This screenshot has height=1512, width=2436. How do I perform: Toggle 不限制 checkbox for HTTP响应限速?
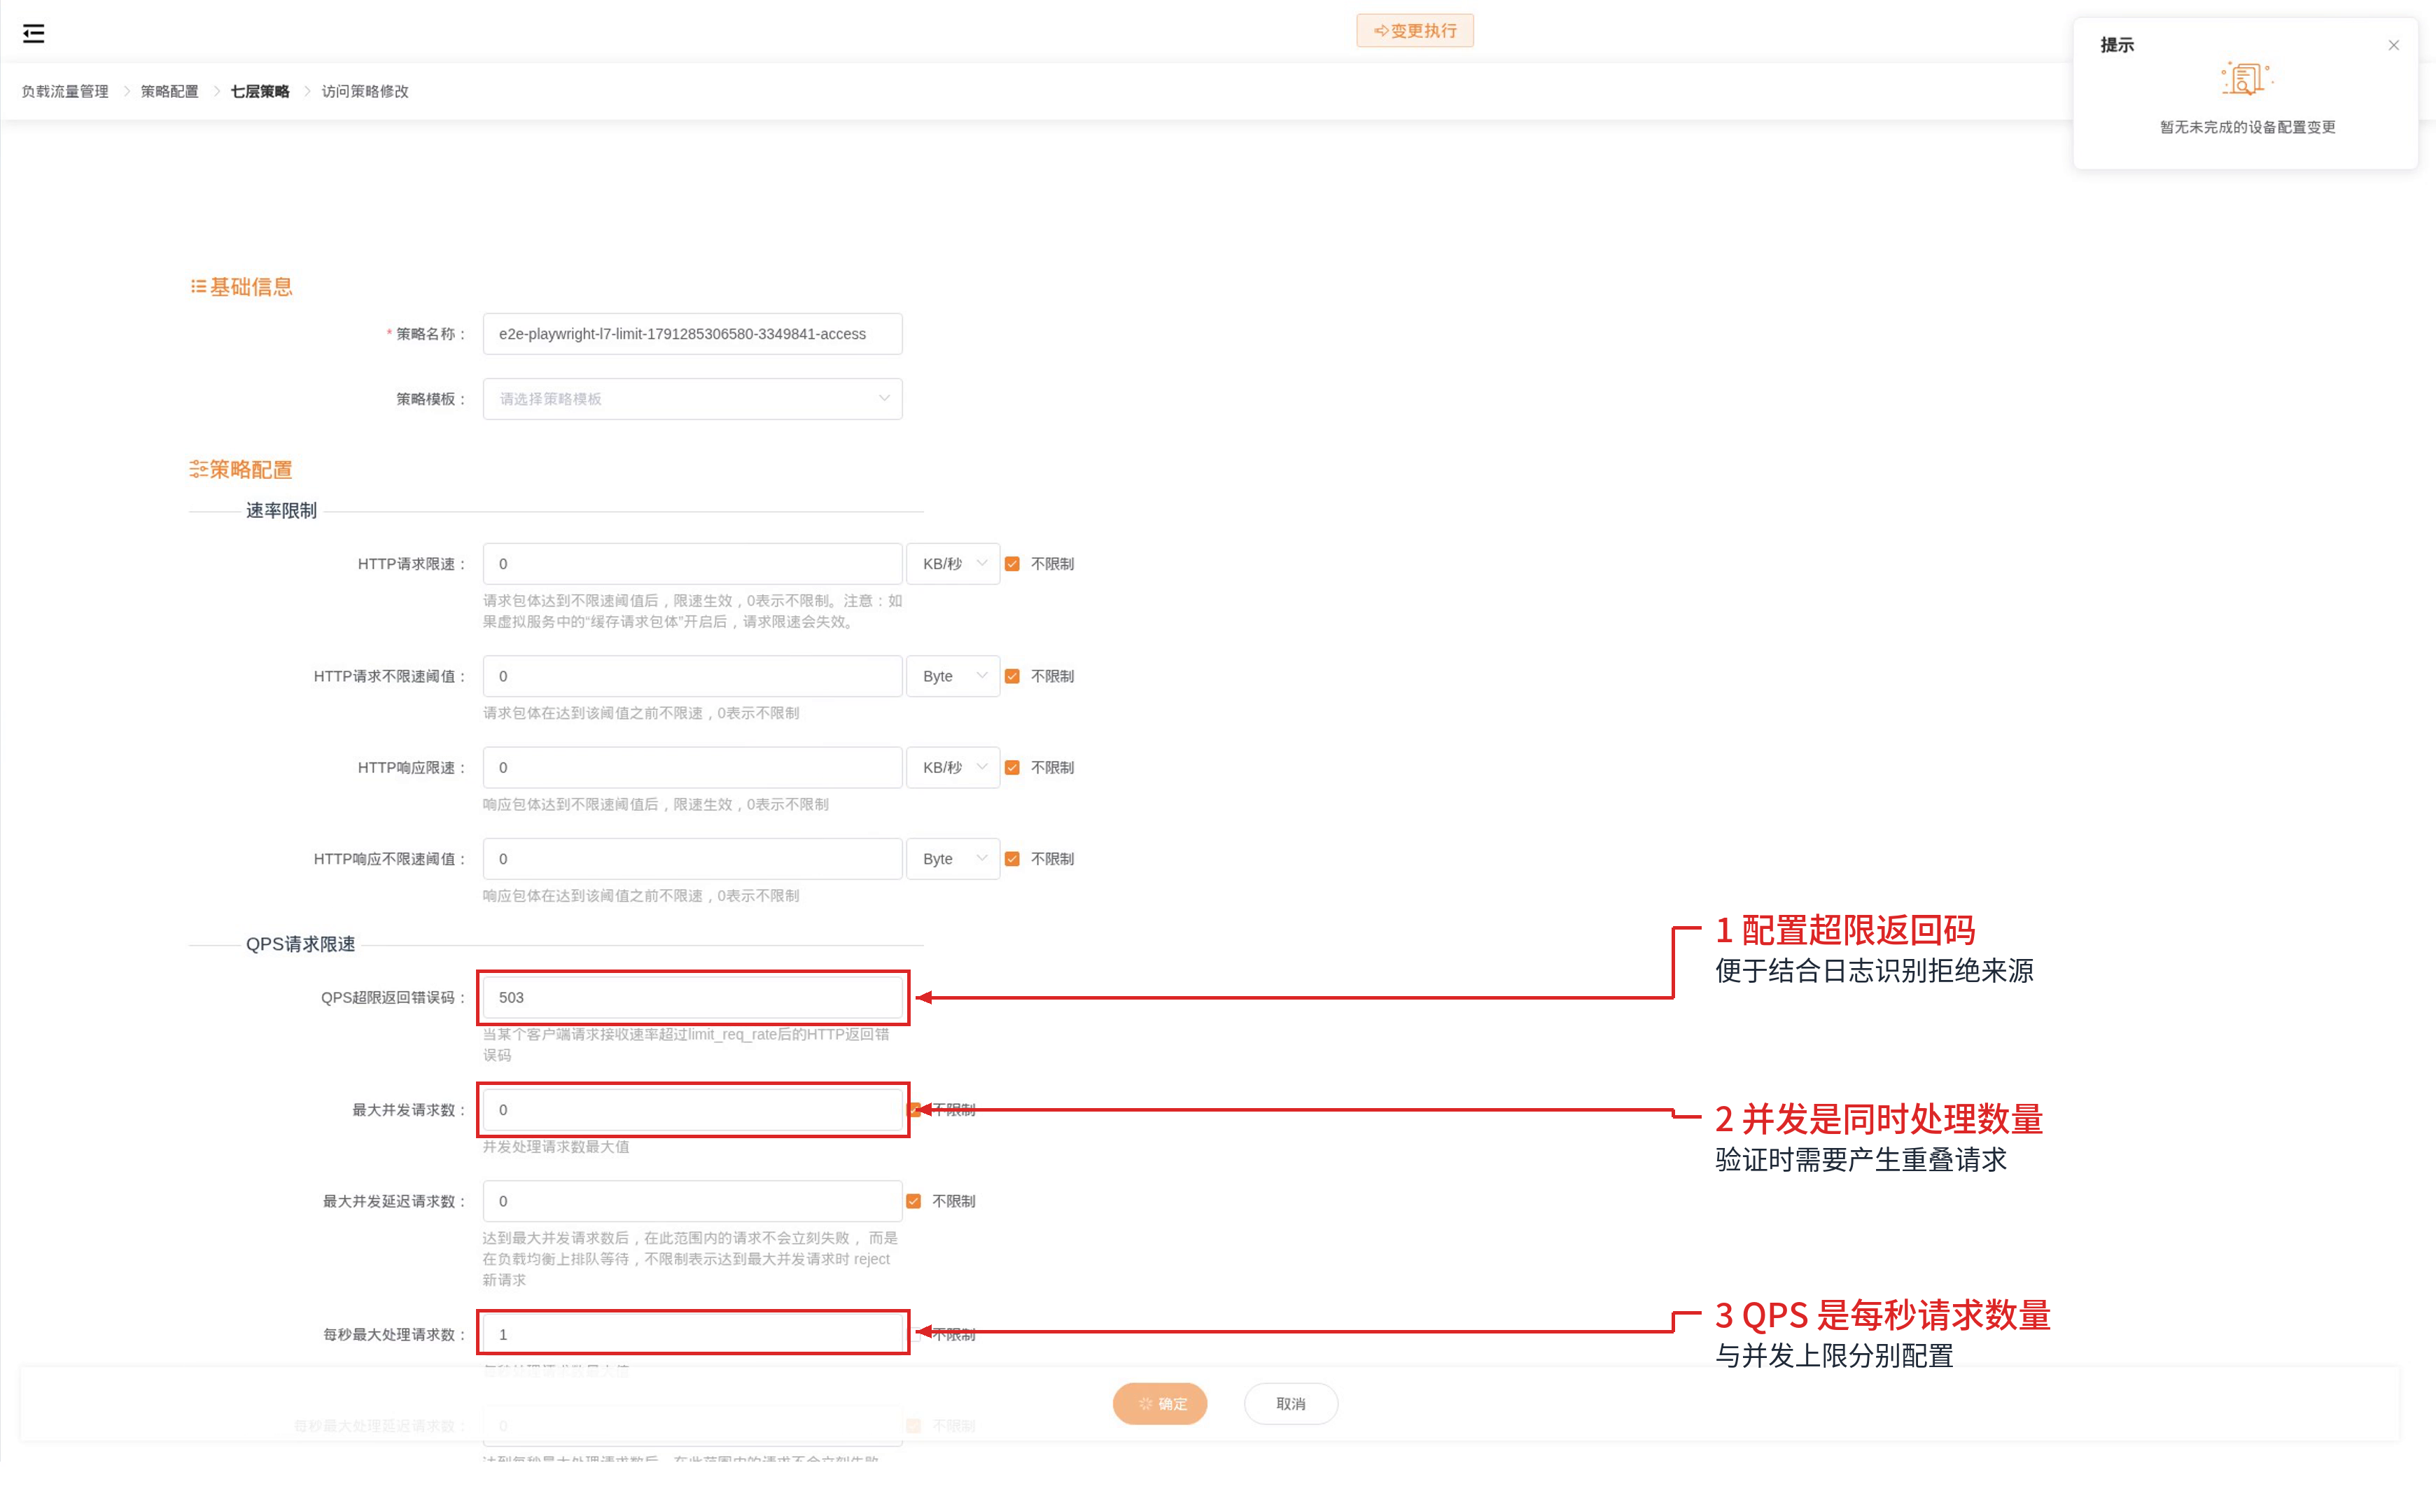[1012, 767]
